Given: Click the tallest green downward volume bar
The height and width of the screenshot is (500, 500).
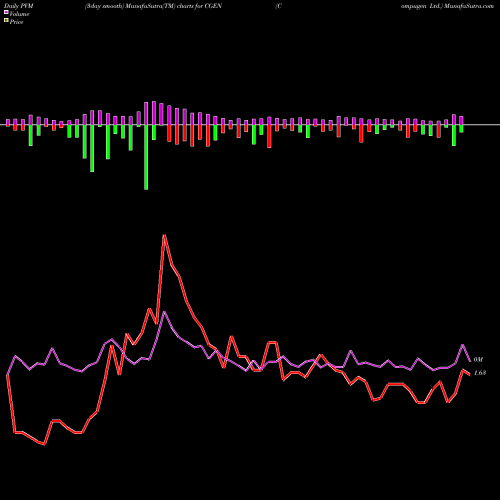Looking at the screenshot, I should [146, 157].
